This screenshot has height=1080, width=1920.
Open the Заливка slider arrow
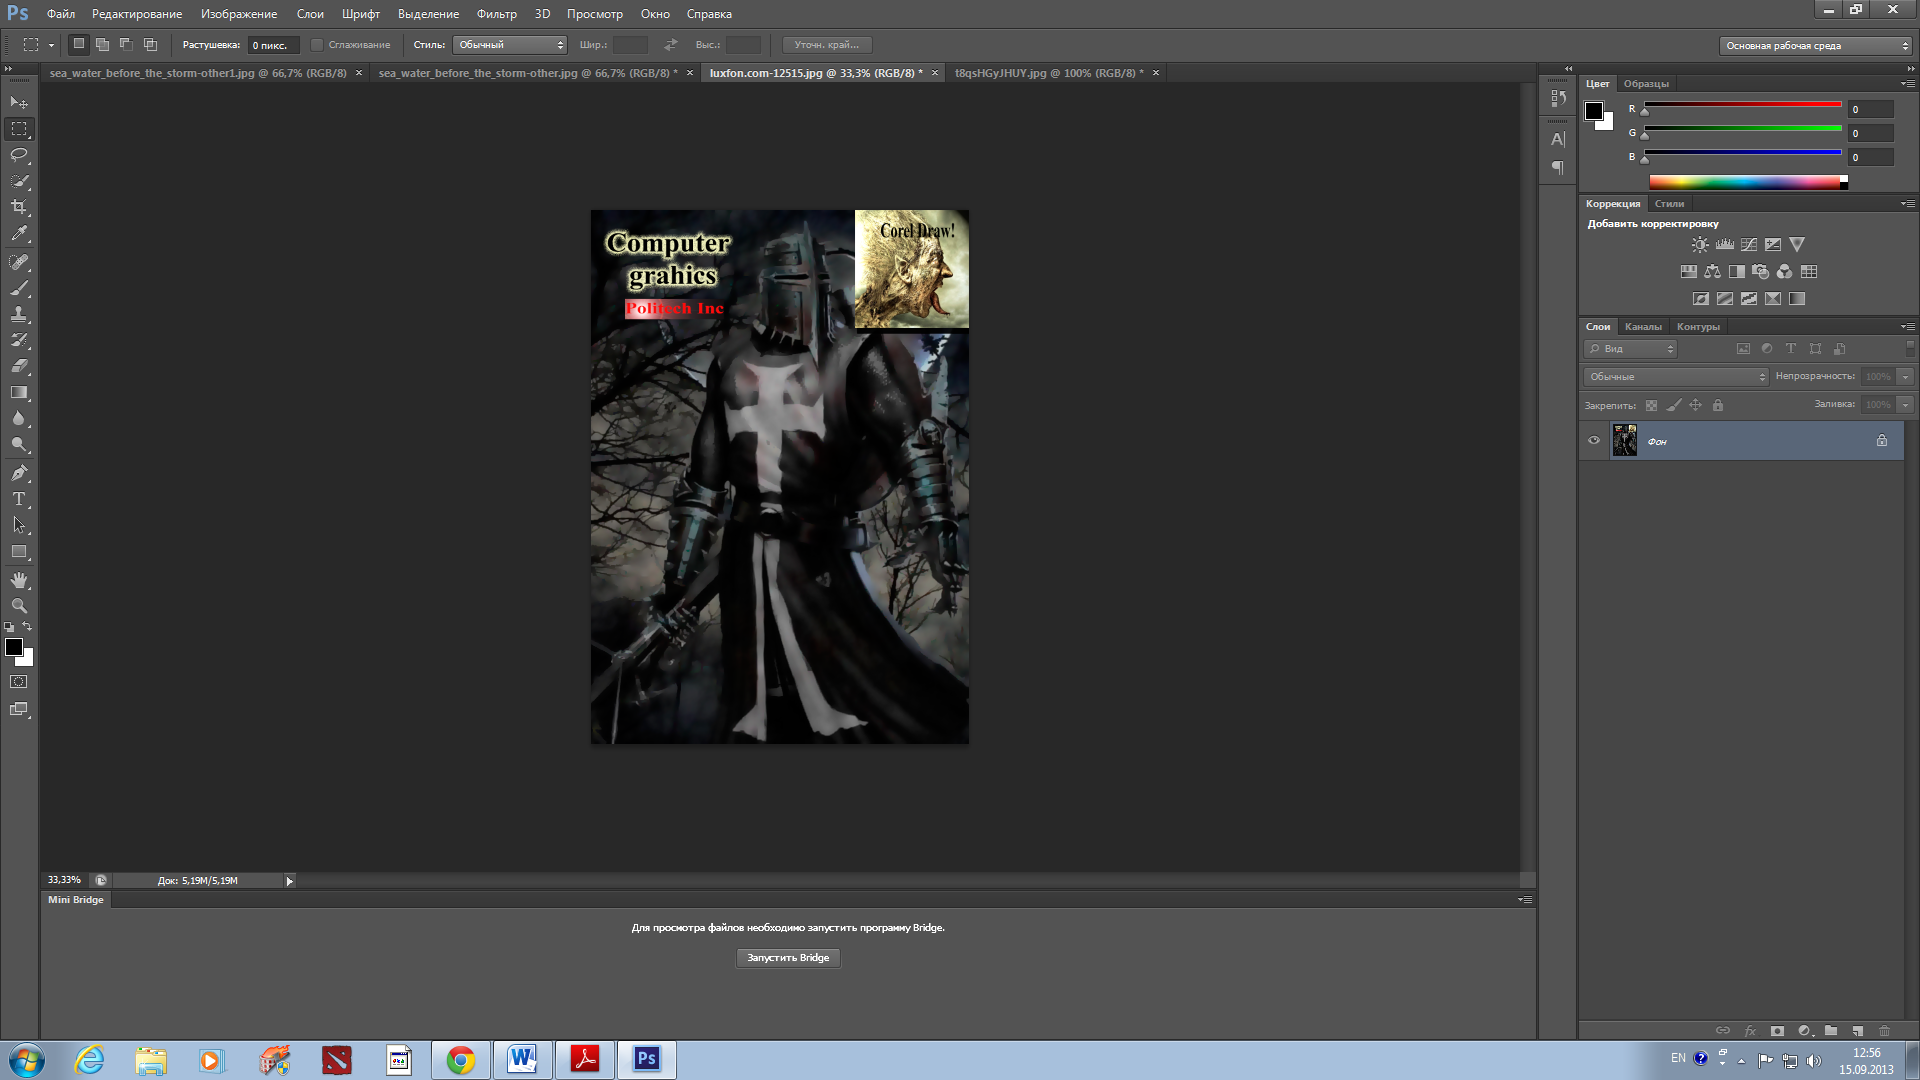[1905, 405]
